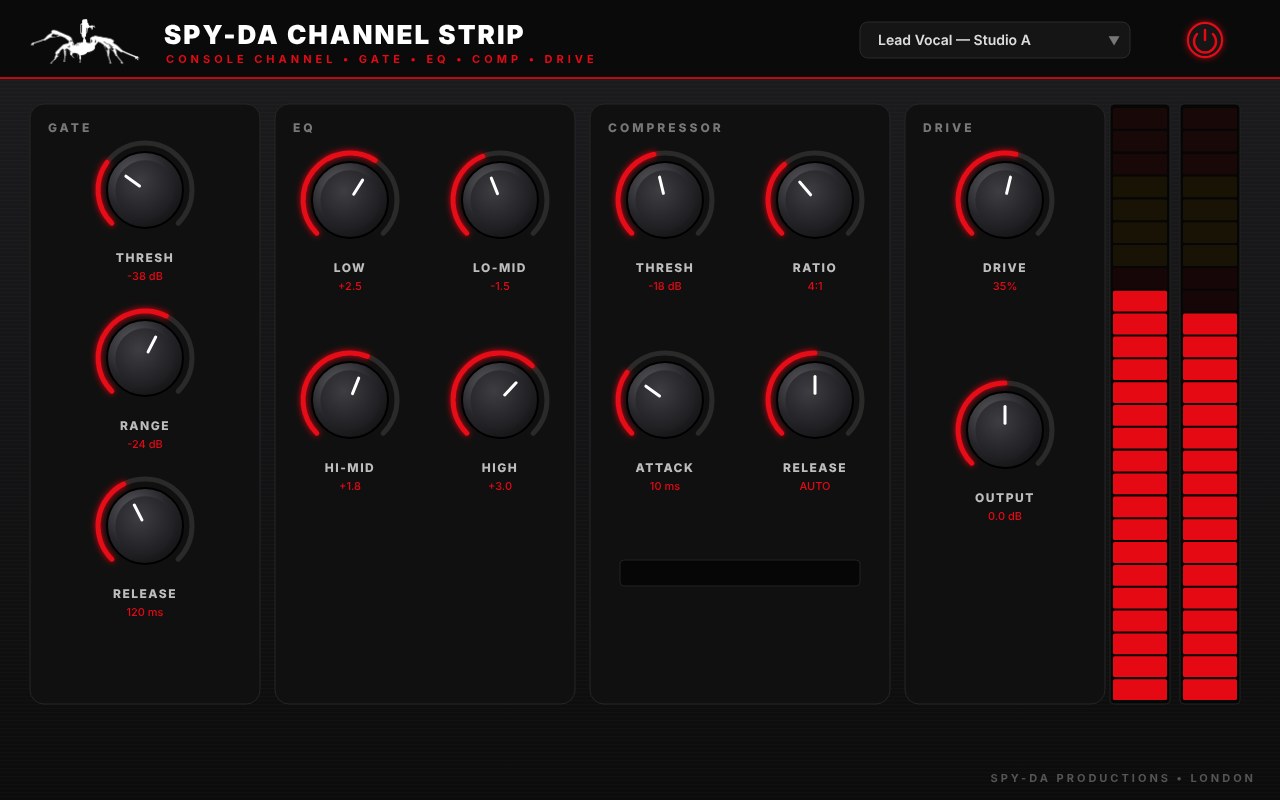Click the 4:1 ratio value
Viewport: 1280px width, 800px height.
tap(815, 286)
